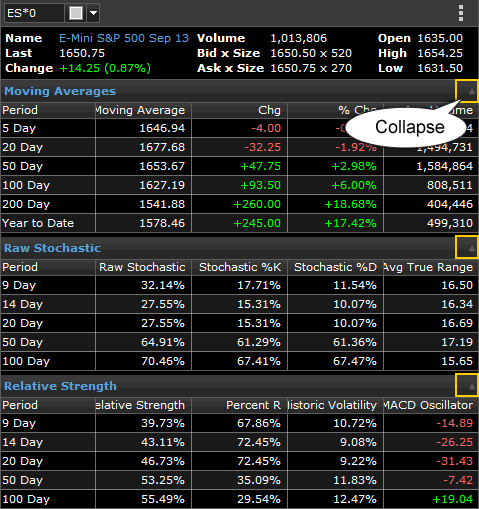Click the Moving Average column header
479x509 pixels.
point(143,110)
